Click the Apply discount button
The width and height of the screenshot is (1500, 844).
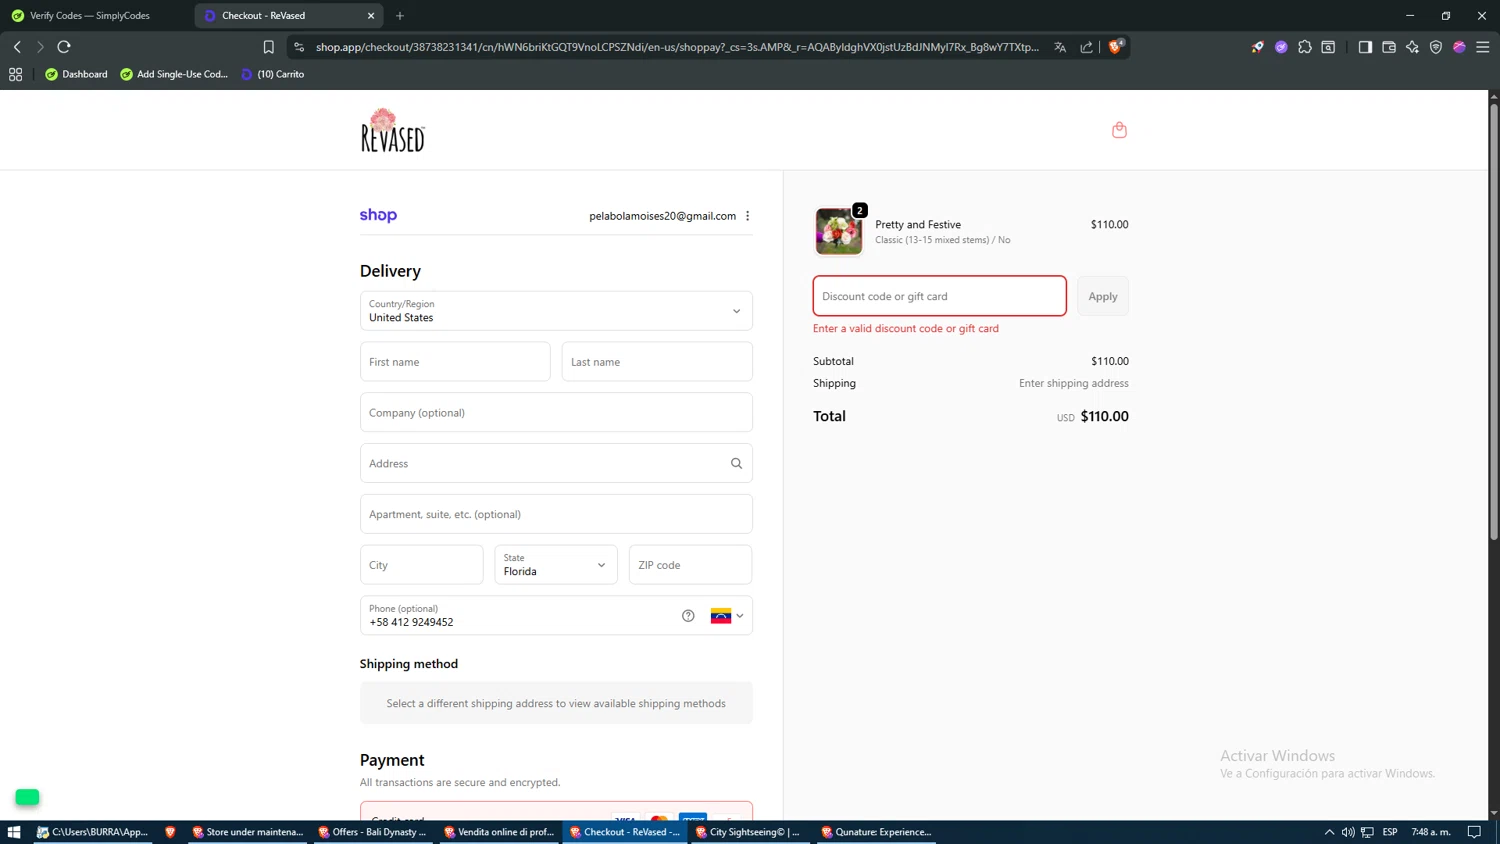coord(1103,296)
